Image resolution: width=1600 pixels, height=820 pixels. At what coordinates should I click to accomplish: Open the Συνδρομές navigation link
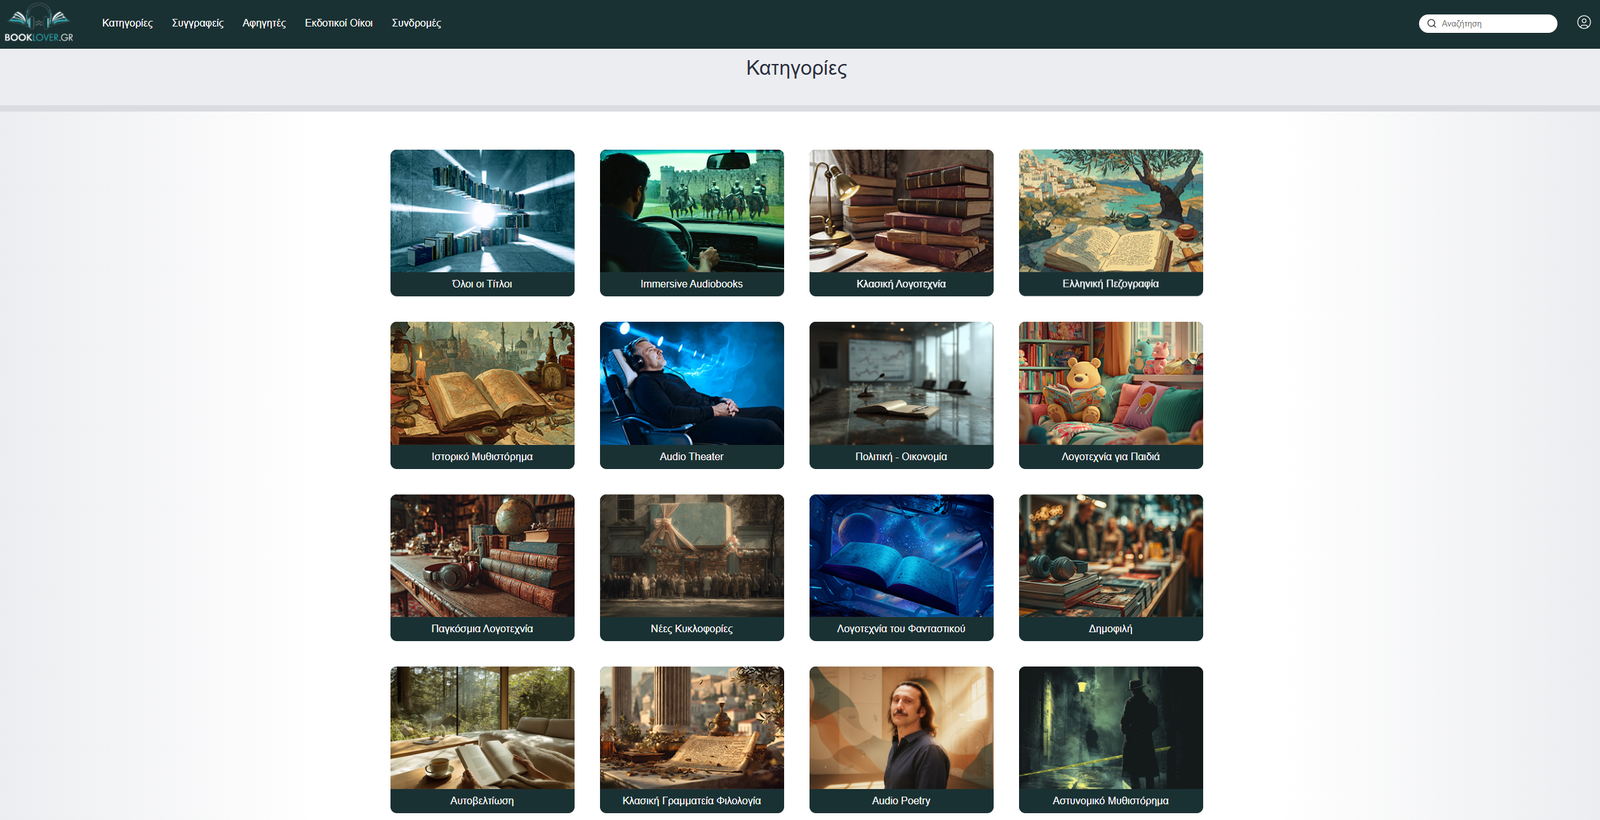tap(416, 23)
